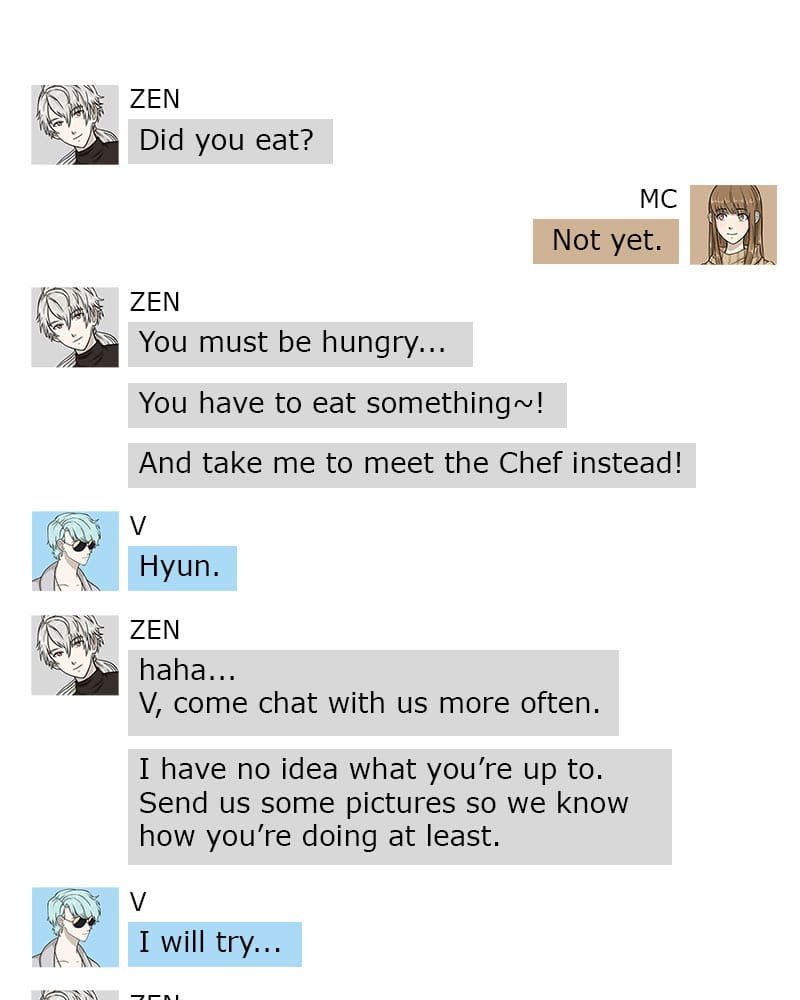Select MC's 'Not yet.' reply bubble
800x1000 pixels.
(x=605, y=241)
